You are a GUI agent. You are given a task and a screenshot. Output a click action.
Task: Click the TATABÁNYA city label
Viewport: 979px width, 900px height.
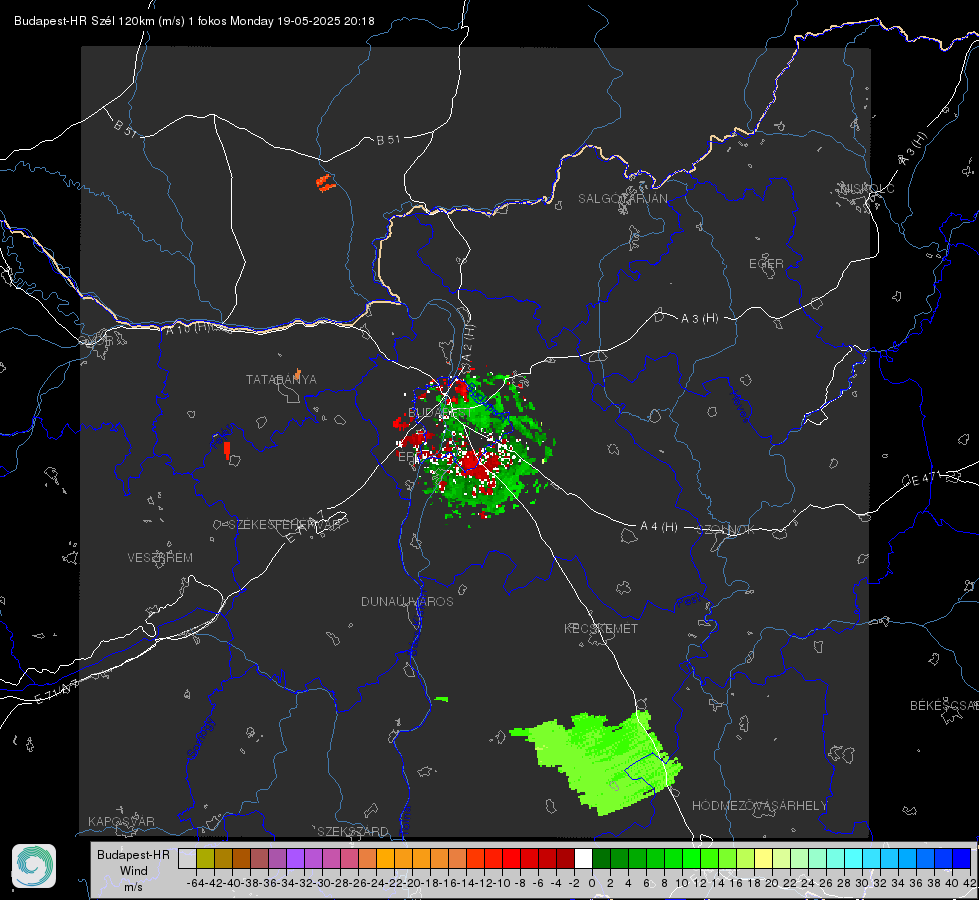pyautogui.click(x=281, y=379)
